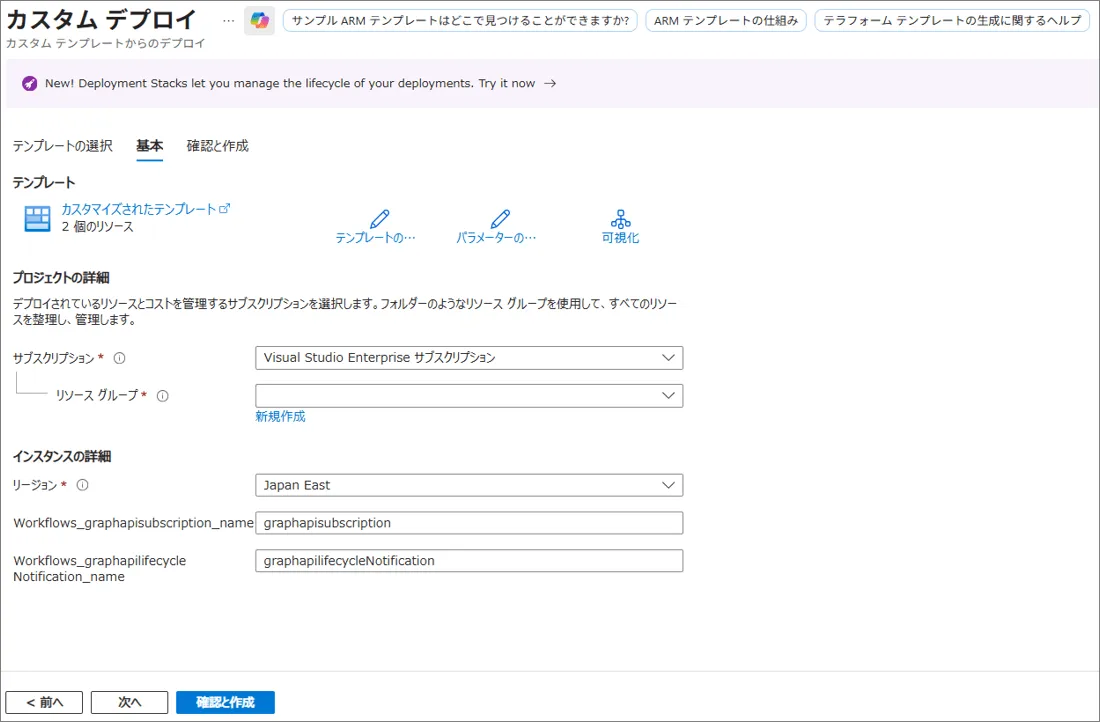Click the info icon beside リージョン
Viewport: 1100px width, 722px height.
83,485
